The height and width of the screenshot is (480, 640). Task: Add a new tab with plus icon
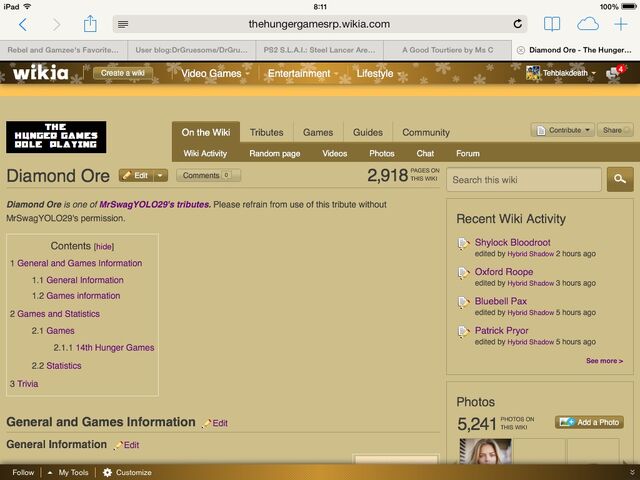click(x=621, y=24)
